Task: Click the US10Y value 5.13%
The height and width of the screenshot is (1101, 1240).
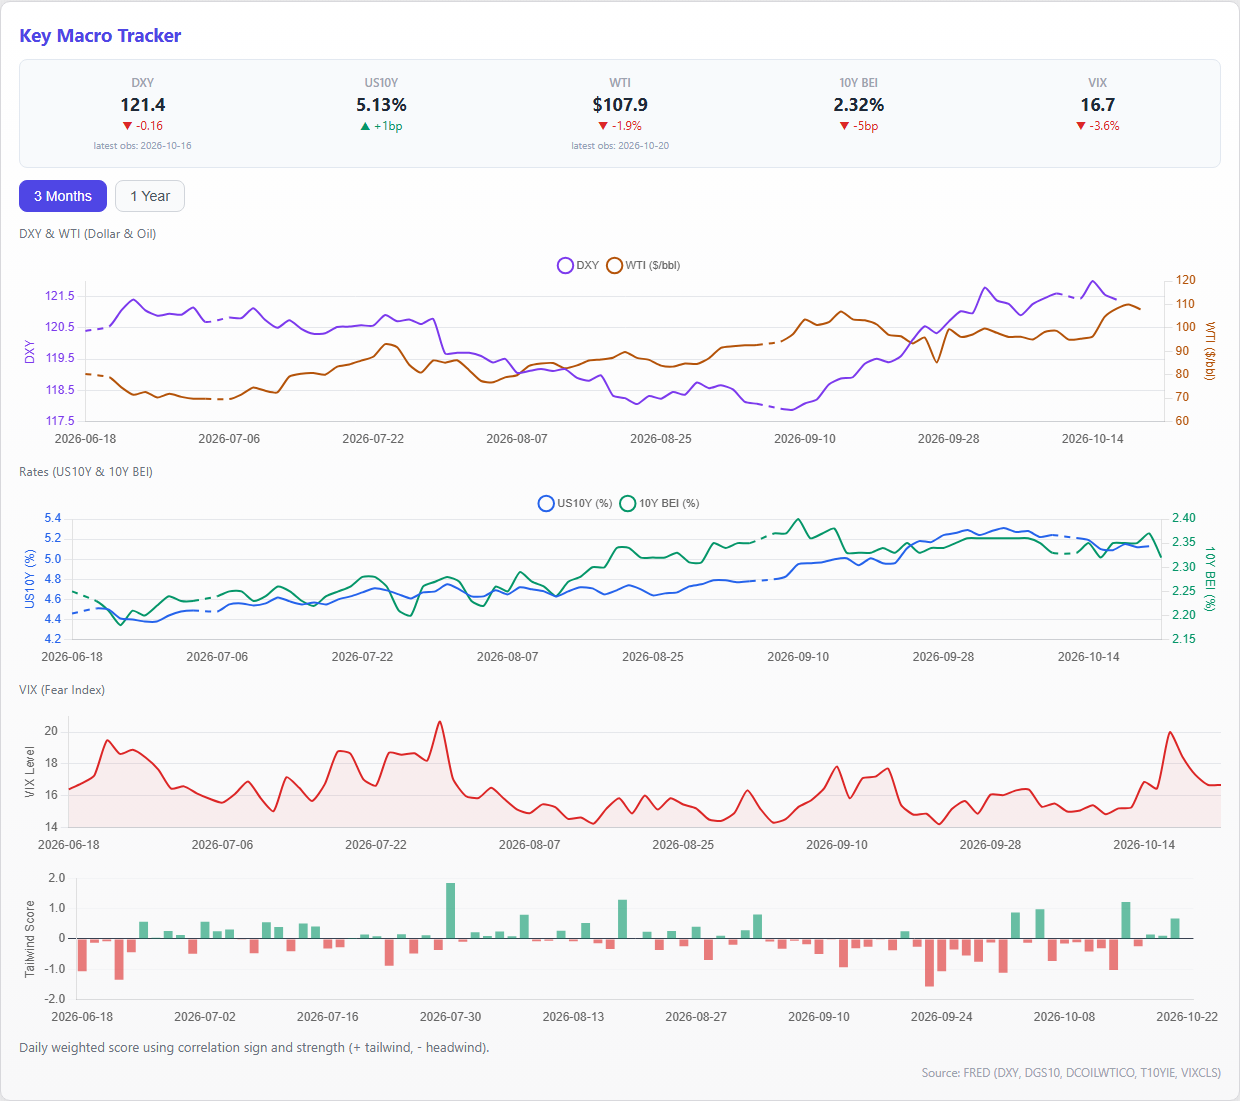Action: pyautogui.click(x=381, y=105)
